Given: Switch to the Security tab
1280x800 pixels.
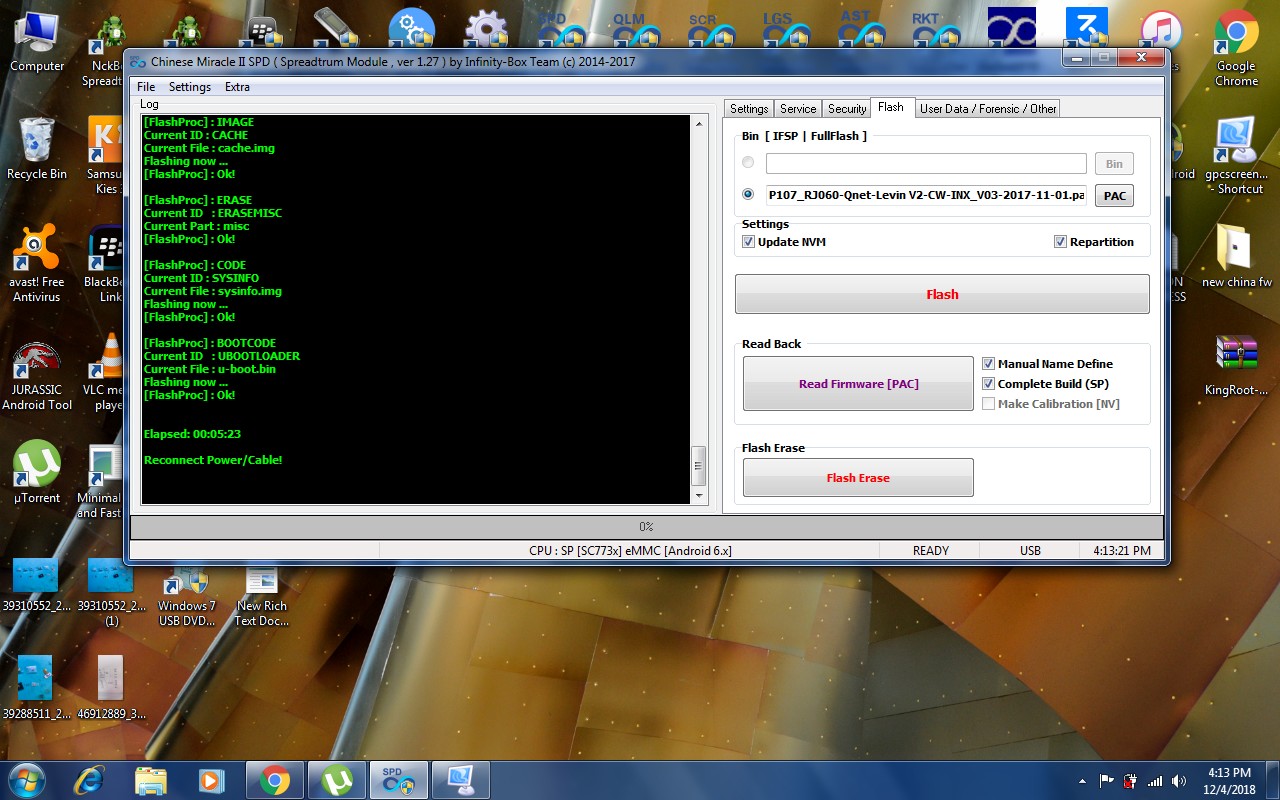Looking at the screenshot, I should click(x=847, y=109).
